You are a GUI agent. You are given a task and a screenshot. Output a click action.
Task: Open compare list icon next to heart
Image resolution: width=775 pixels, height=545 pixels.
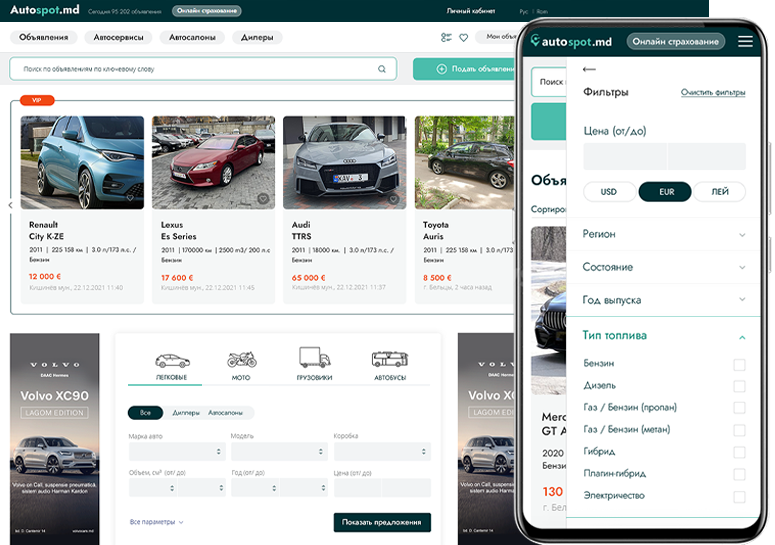point(446,38)
